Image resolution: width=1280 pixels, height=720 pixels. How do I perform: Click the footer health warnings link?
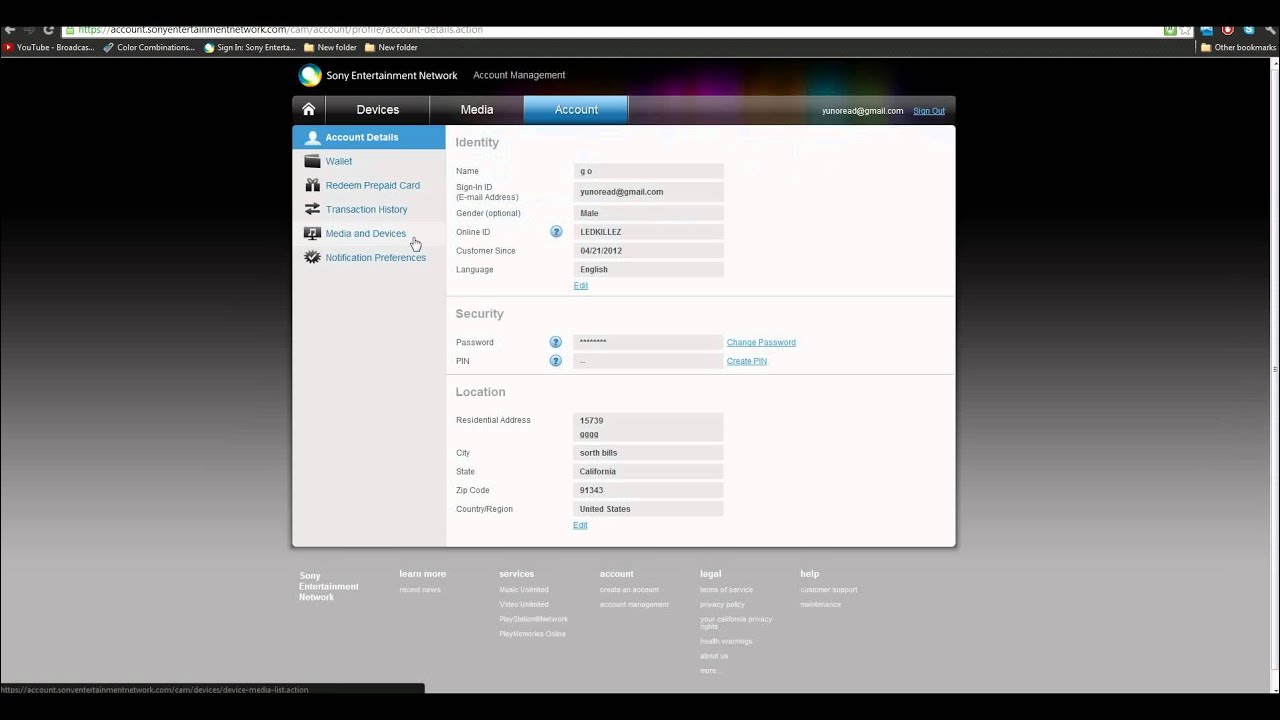point(726,641)
